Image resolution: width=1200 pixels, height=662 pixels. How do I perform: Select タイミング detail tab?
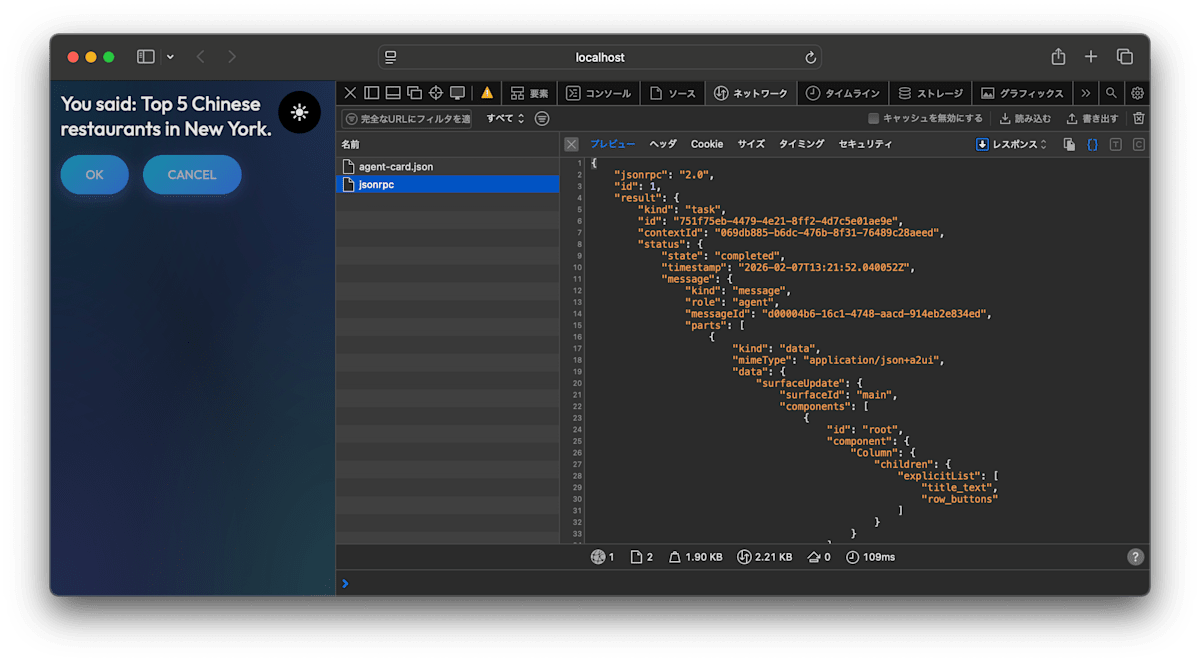coord(802,144)
